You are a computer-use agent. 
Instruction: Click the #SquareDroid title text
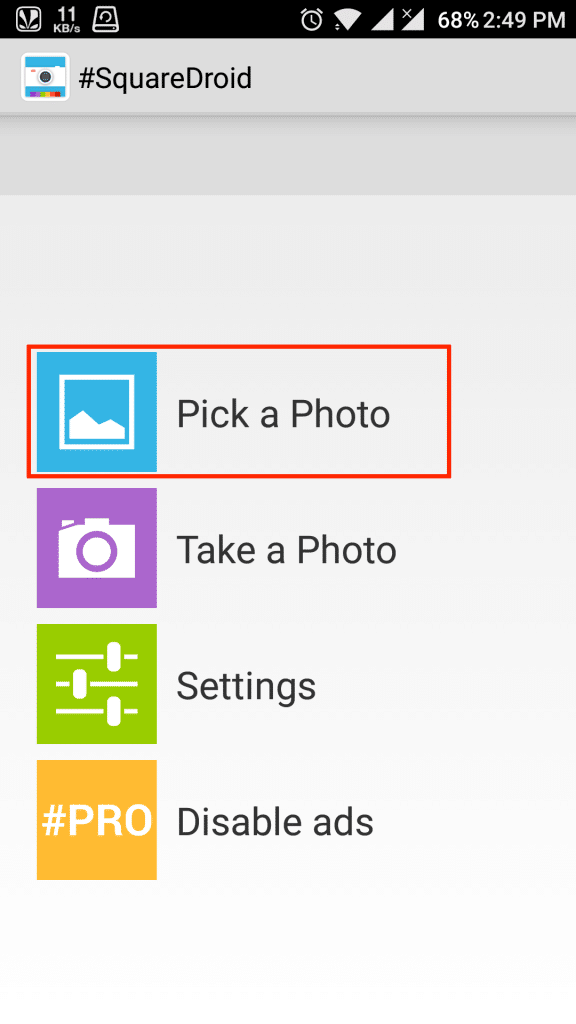165,78
